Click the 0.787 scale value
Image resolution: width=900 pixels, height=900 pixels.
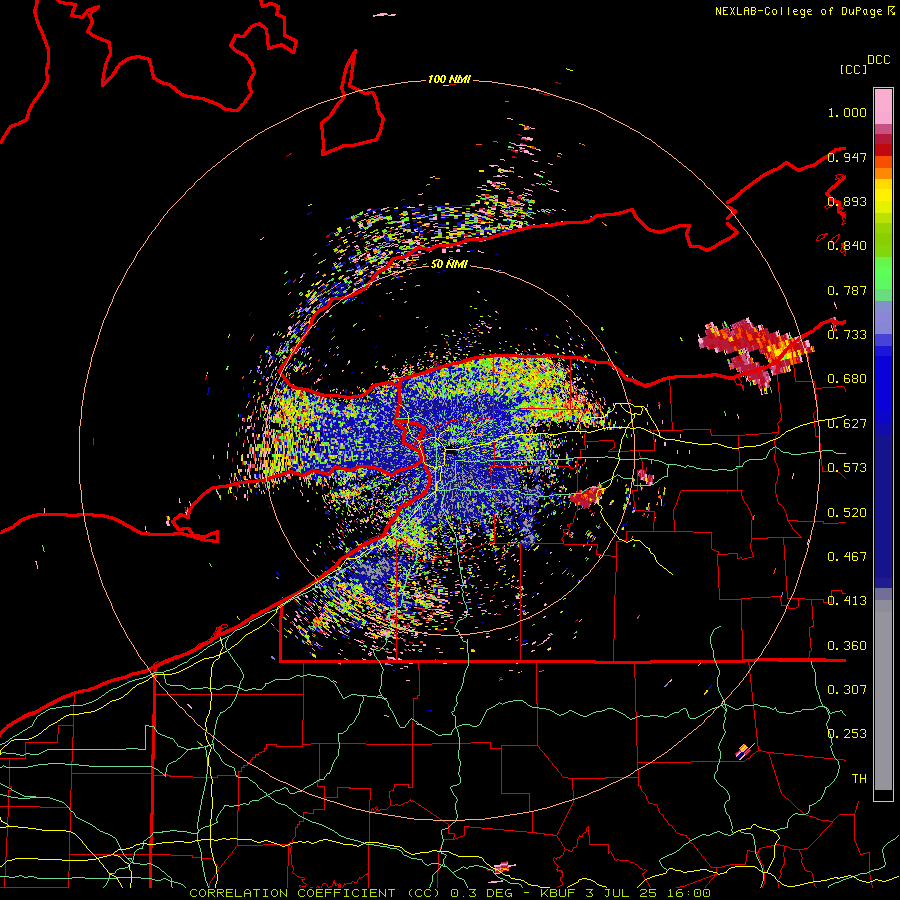[x=847, y=290]
